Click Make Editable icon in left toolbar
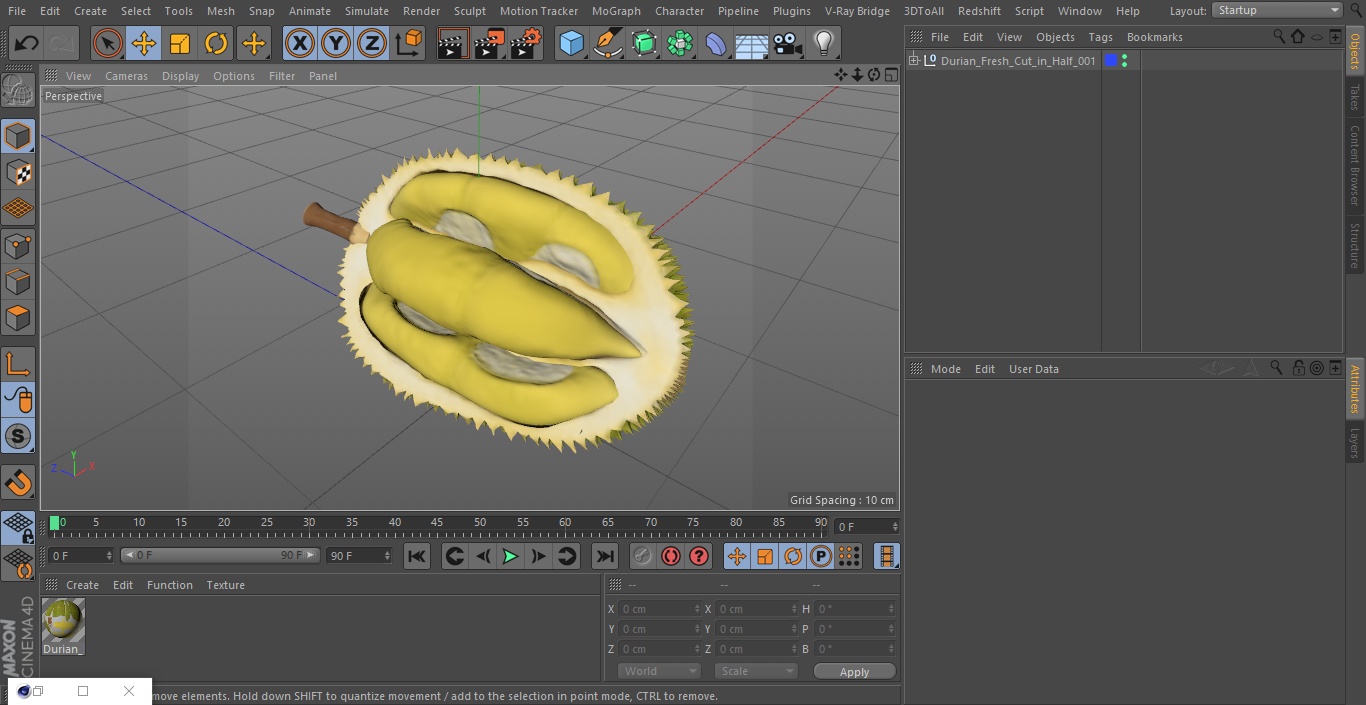The width and height of the screenshot is (1366, 705). tap(18, 91)
